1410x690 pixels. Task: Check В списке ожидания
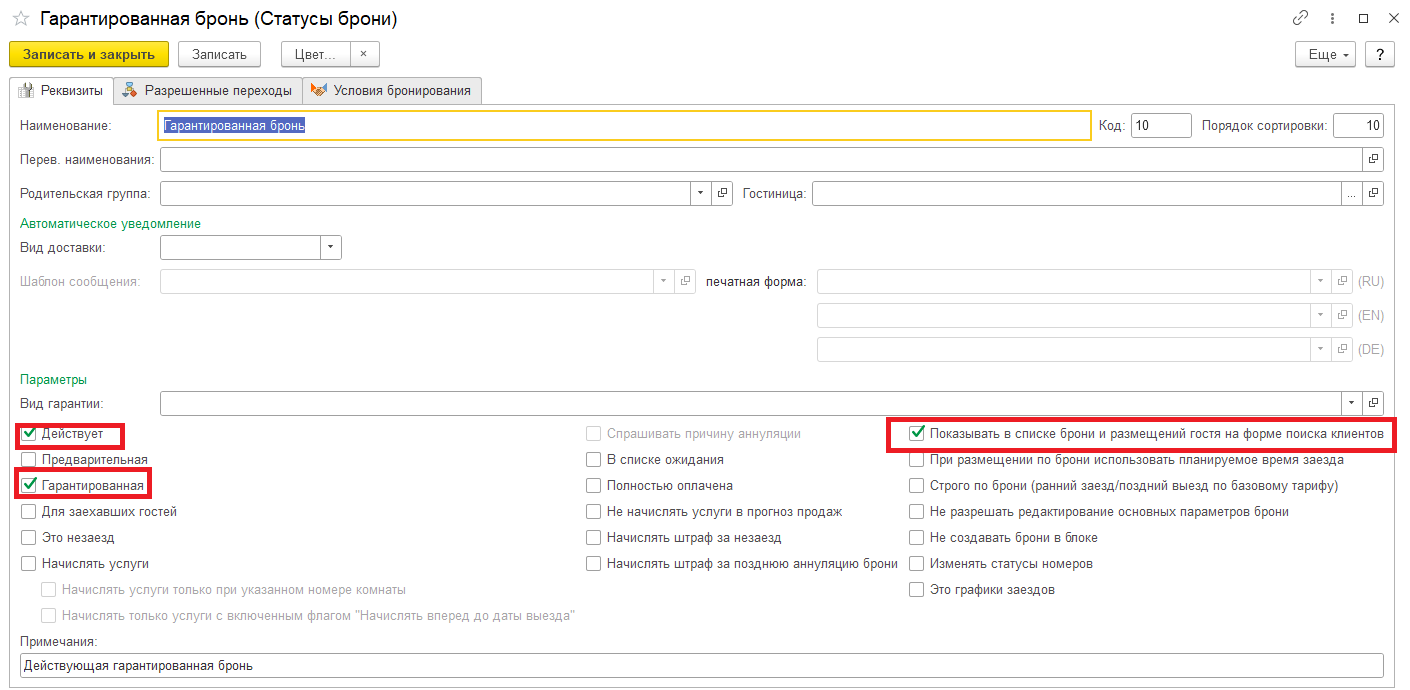594,460
